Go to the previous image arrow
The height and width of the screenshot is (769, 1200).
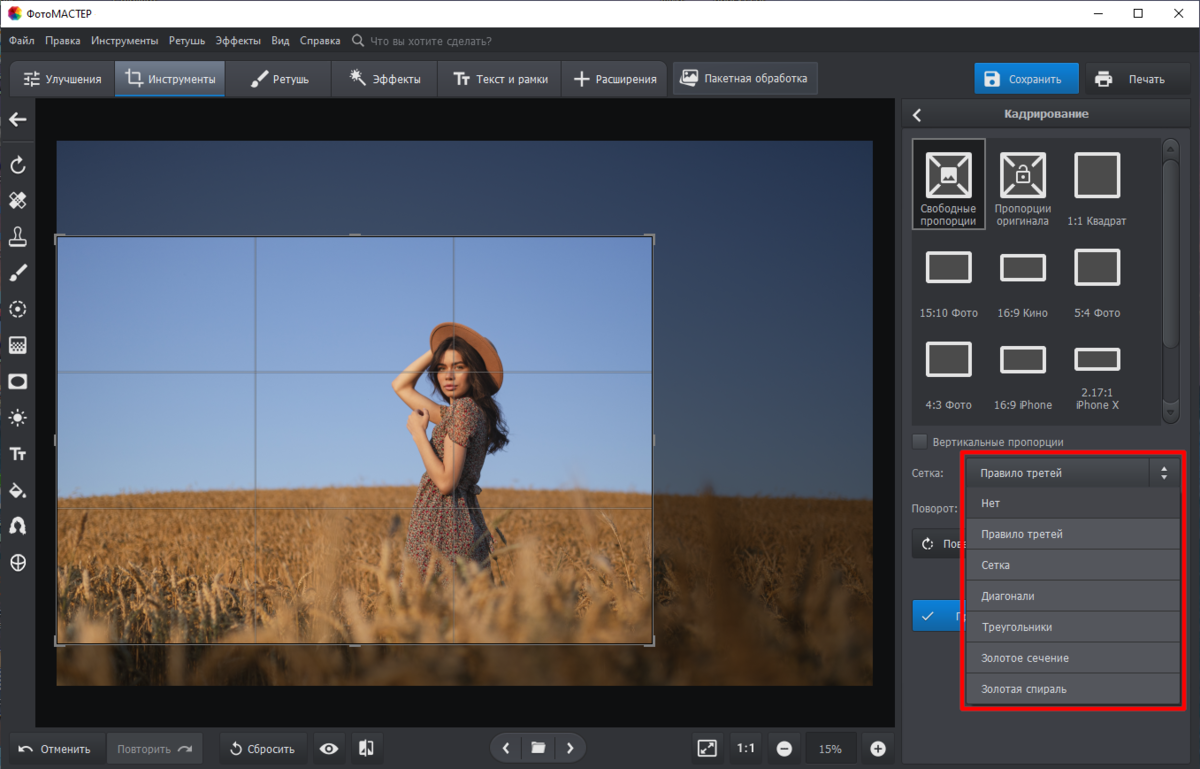tap(506, 748)
